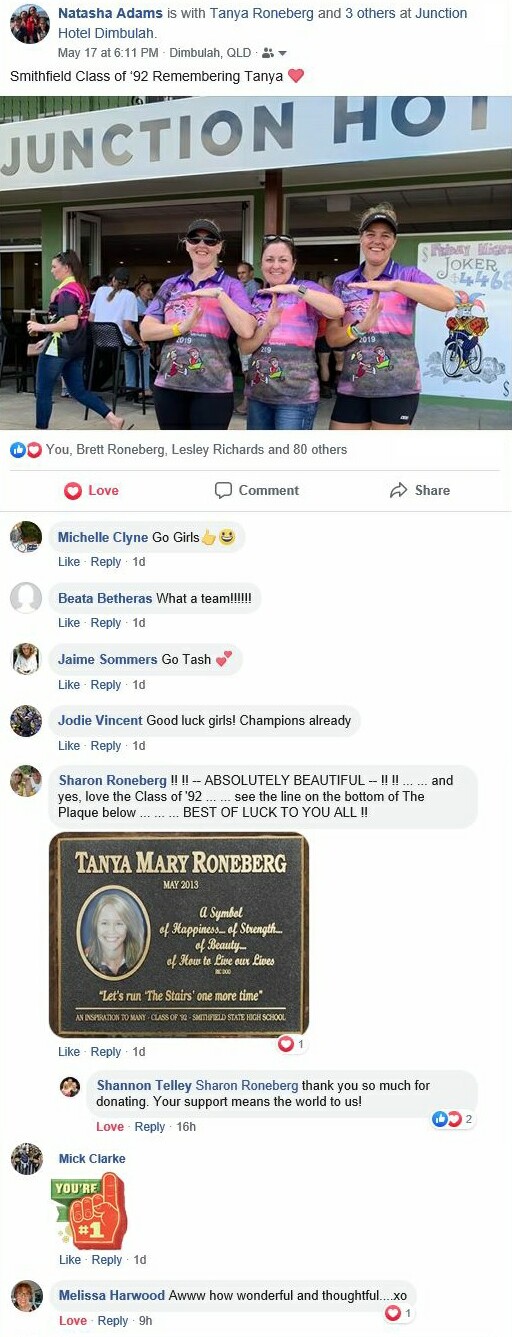View reactions on Shannon Telley's reply
The height and width of the screenshot is (1337, 512).
(x=452, y=1119)
